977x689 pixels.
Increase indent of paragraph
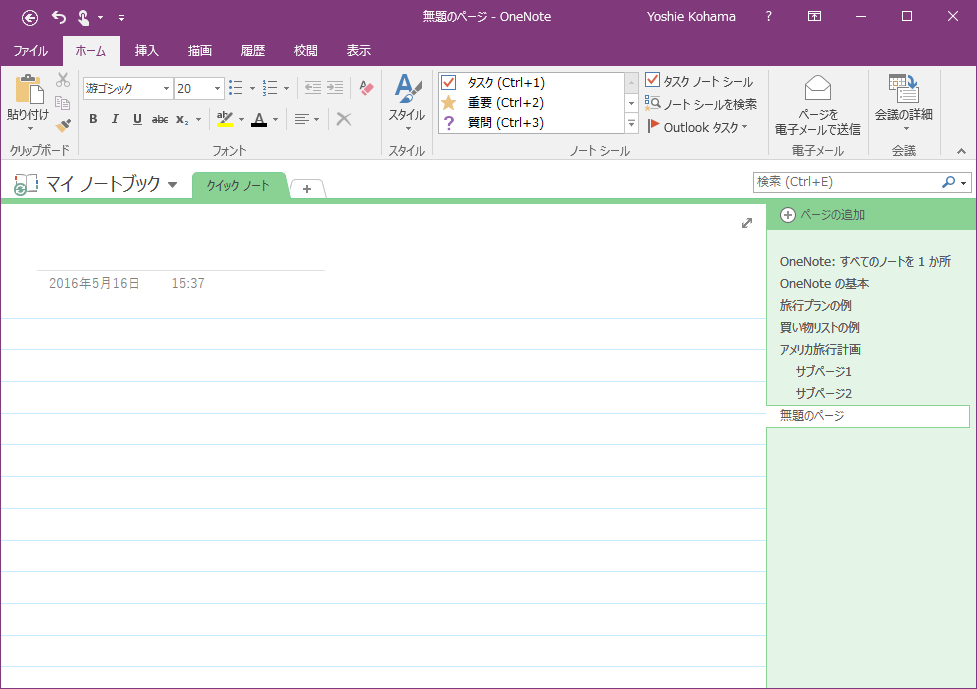pyautogui.click(x=335, y=88)
